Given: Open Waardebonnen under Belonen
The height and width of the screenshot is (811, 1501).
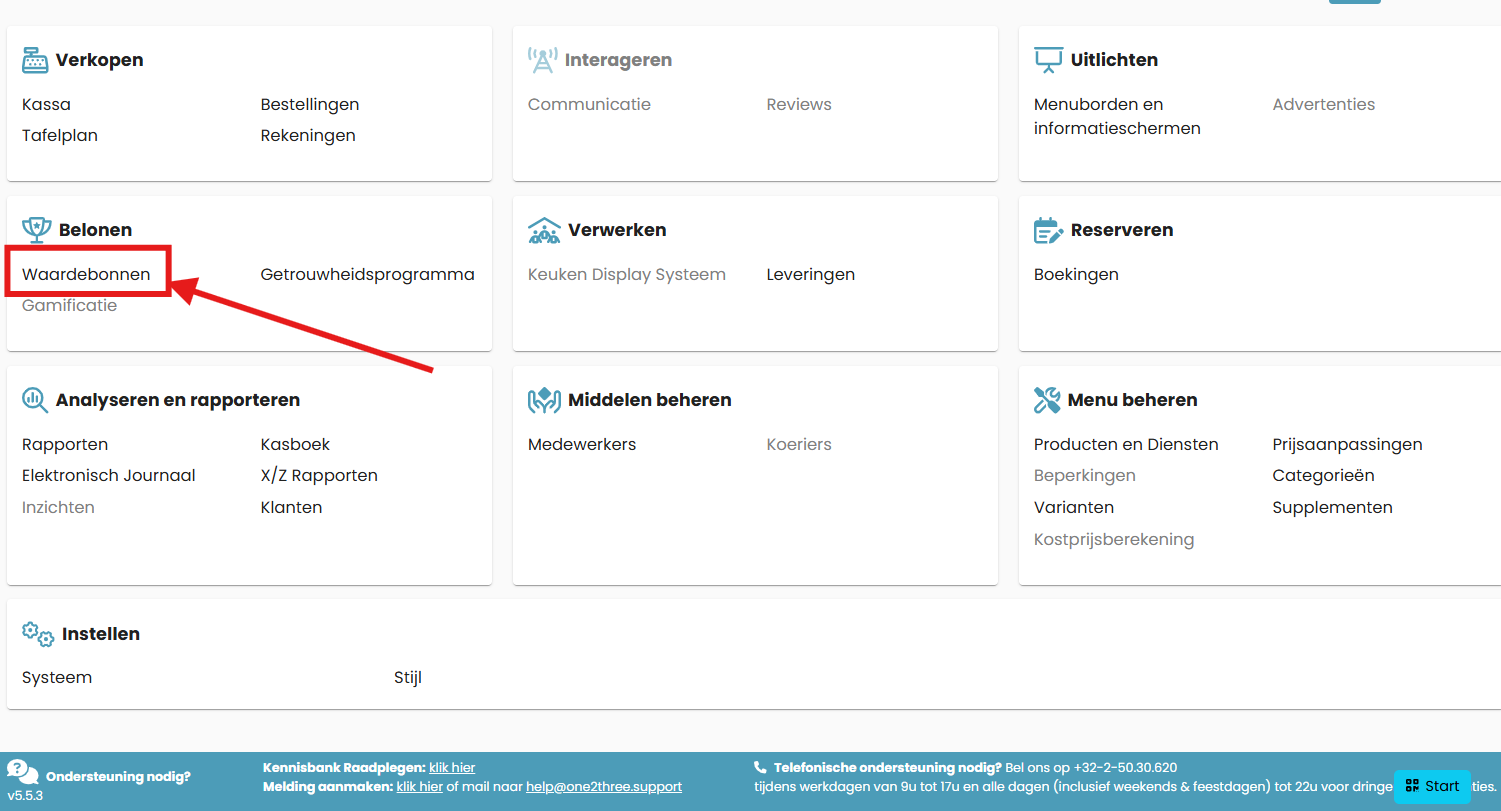Looking at the screenshot, I should (86, 274).
